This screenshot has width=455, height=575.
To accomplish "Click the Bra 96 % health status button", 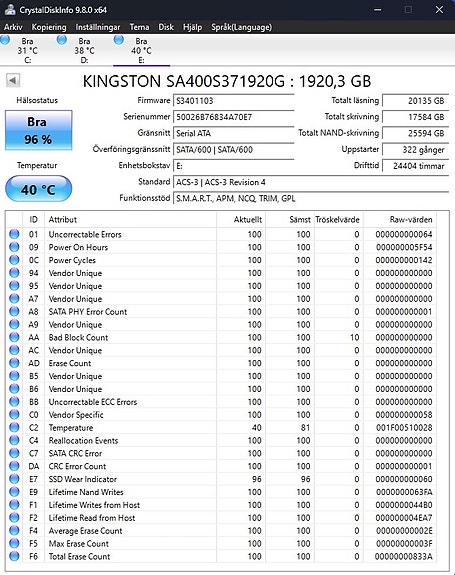I will tap(38, 130).
